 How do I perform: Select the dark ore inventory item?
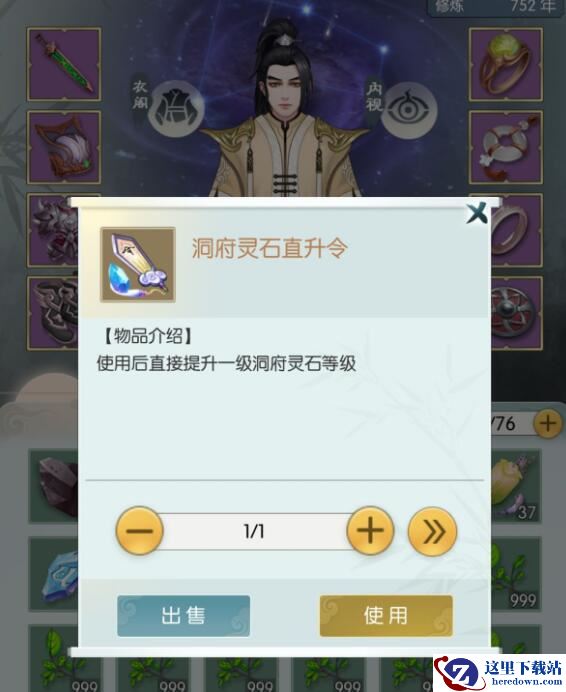coord(53,486)
